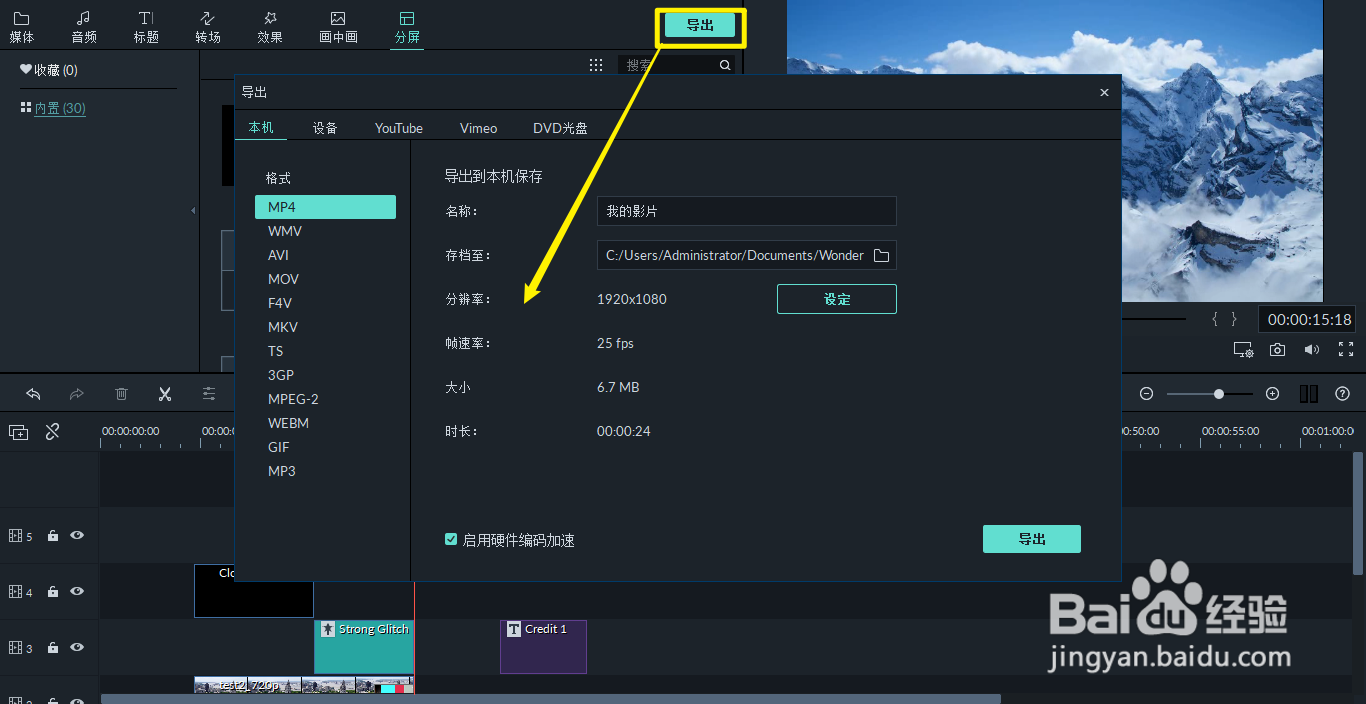The width and height of the screenshot is (1366, 704).
Task: Take a snapshot with the camera icon
Action: point(1277,350)
